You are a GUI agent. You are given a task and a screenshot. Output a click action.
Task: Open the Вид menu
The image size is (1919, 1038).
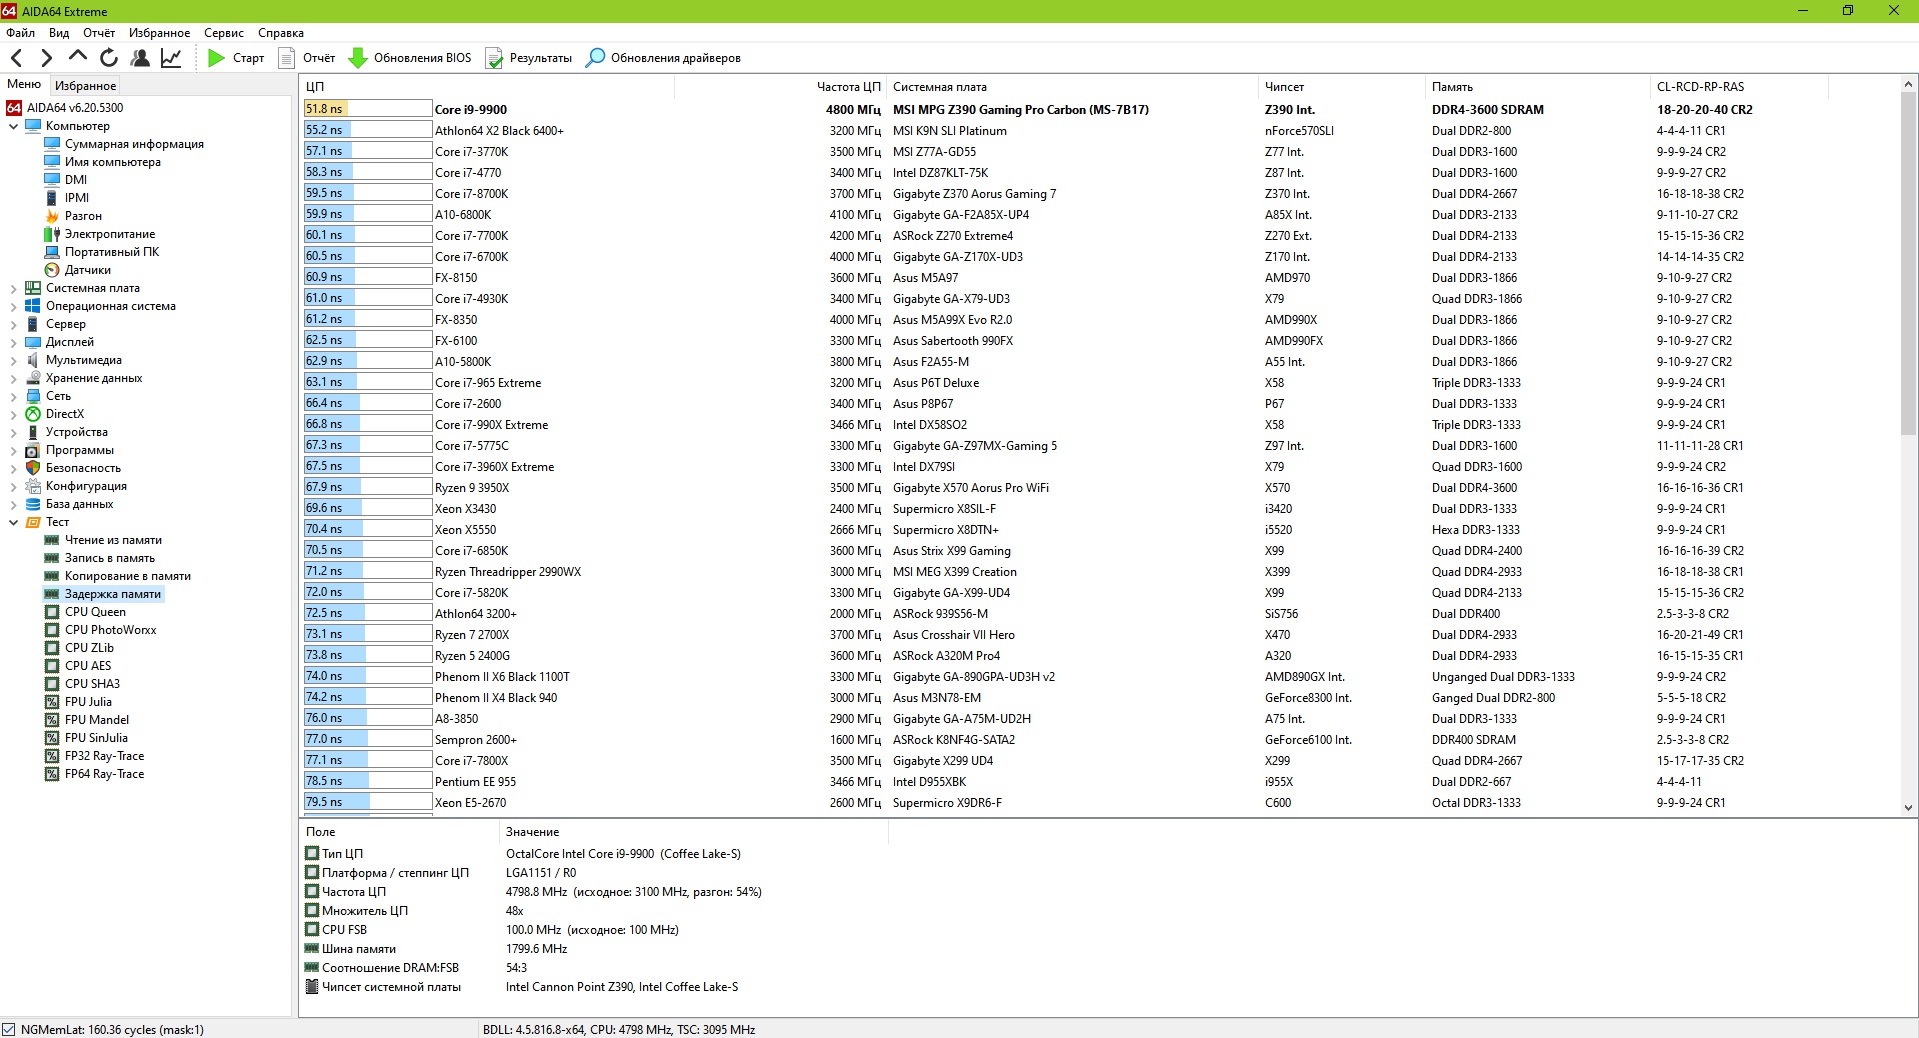(59, 33)
